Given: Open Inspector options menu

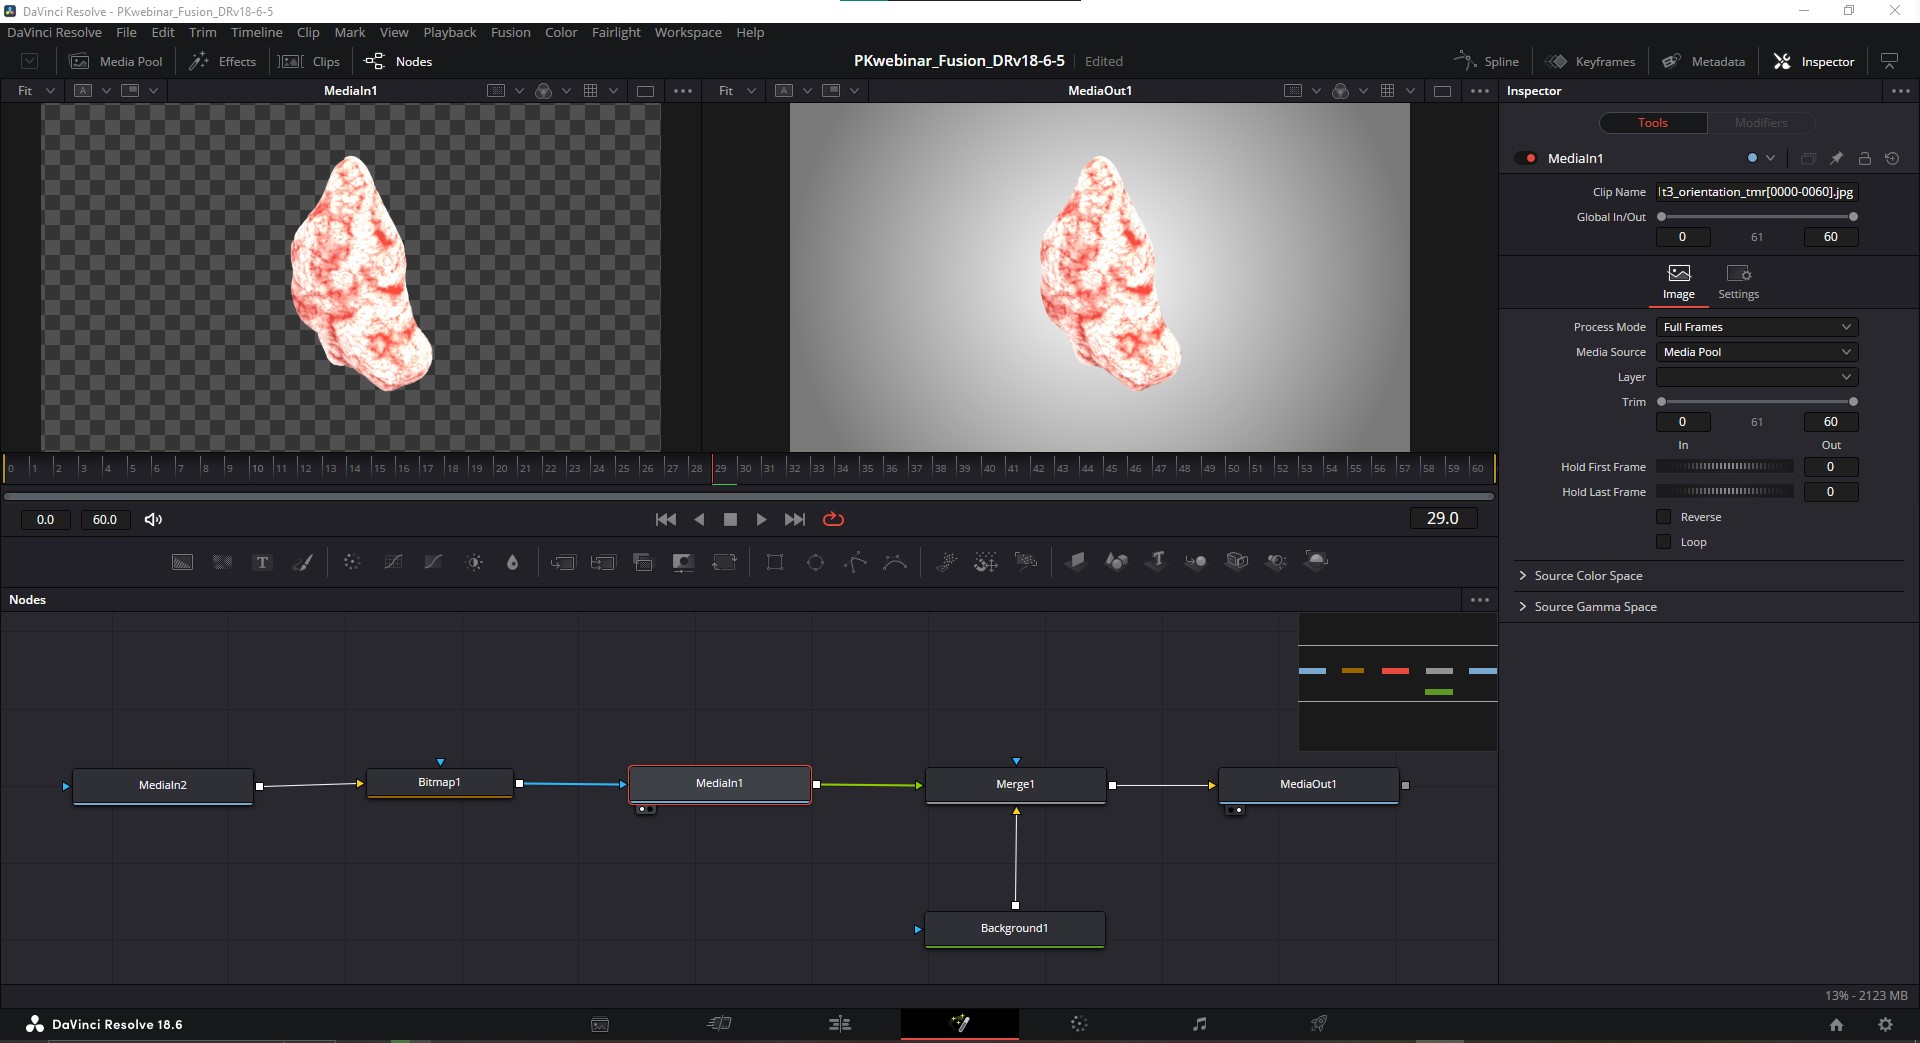Looking at the screenshot, I should [x=1900, y=91].
